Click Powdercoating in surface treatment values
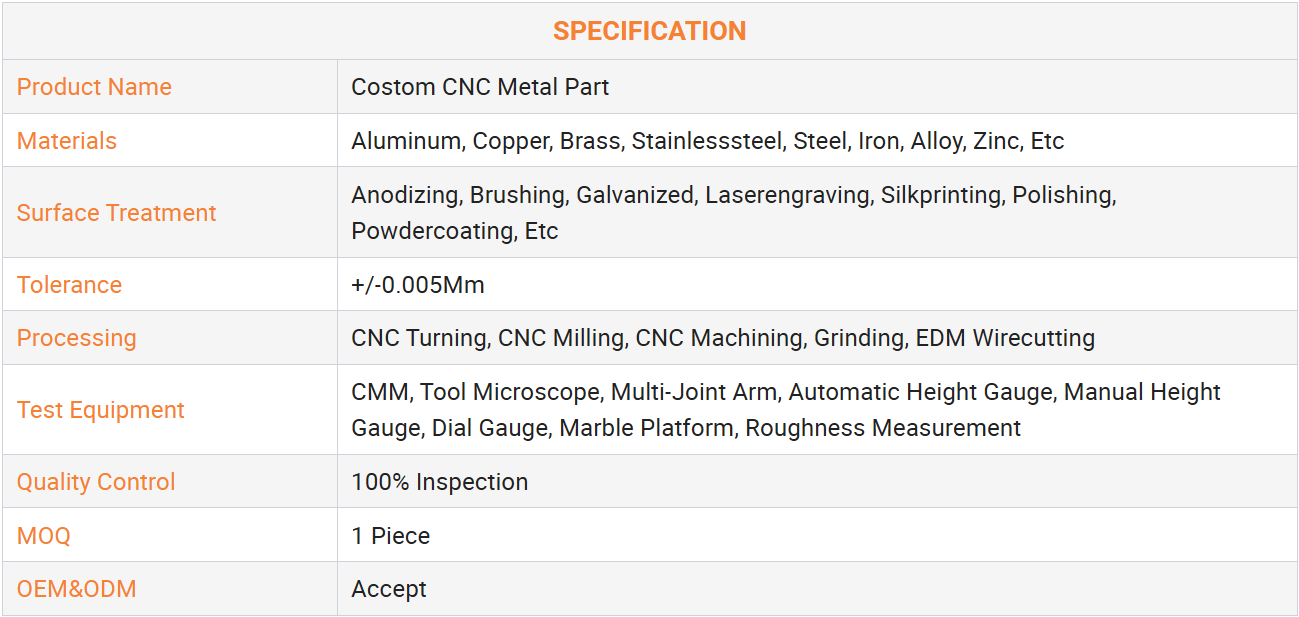Image resolution: width=1299 pixels, height=617 pixels. pyautogui.click(x=433, y=231)
